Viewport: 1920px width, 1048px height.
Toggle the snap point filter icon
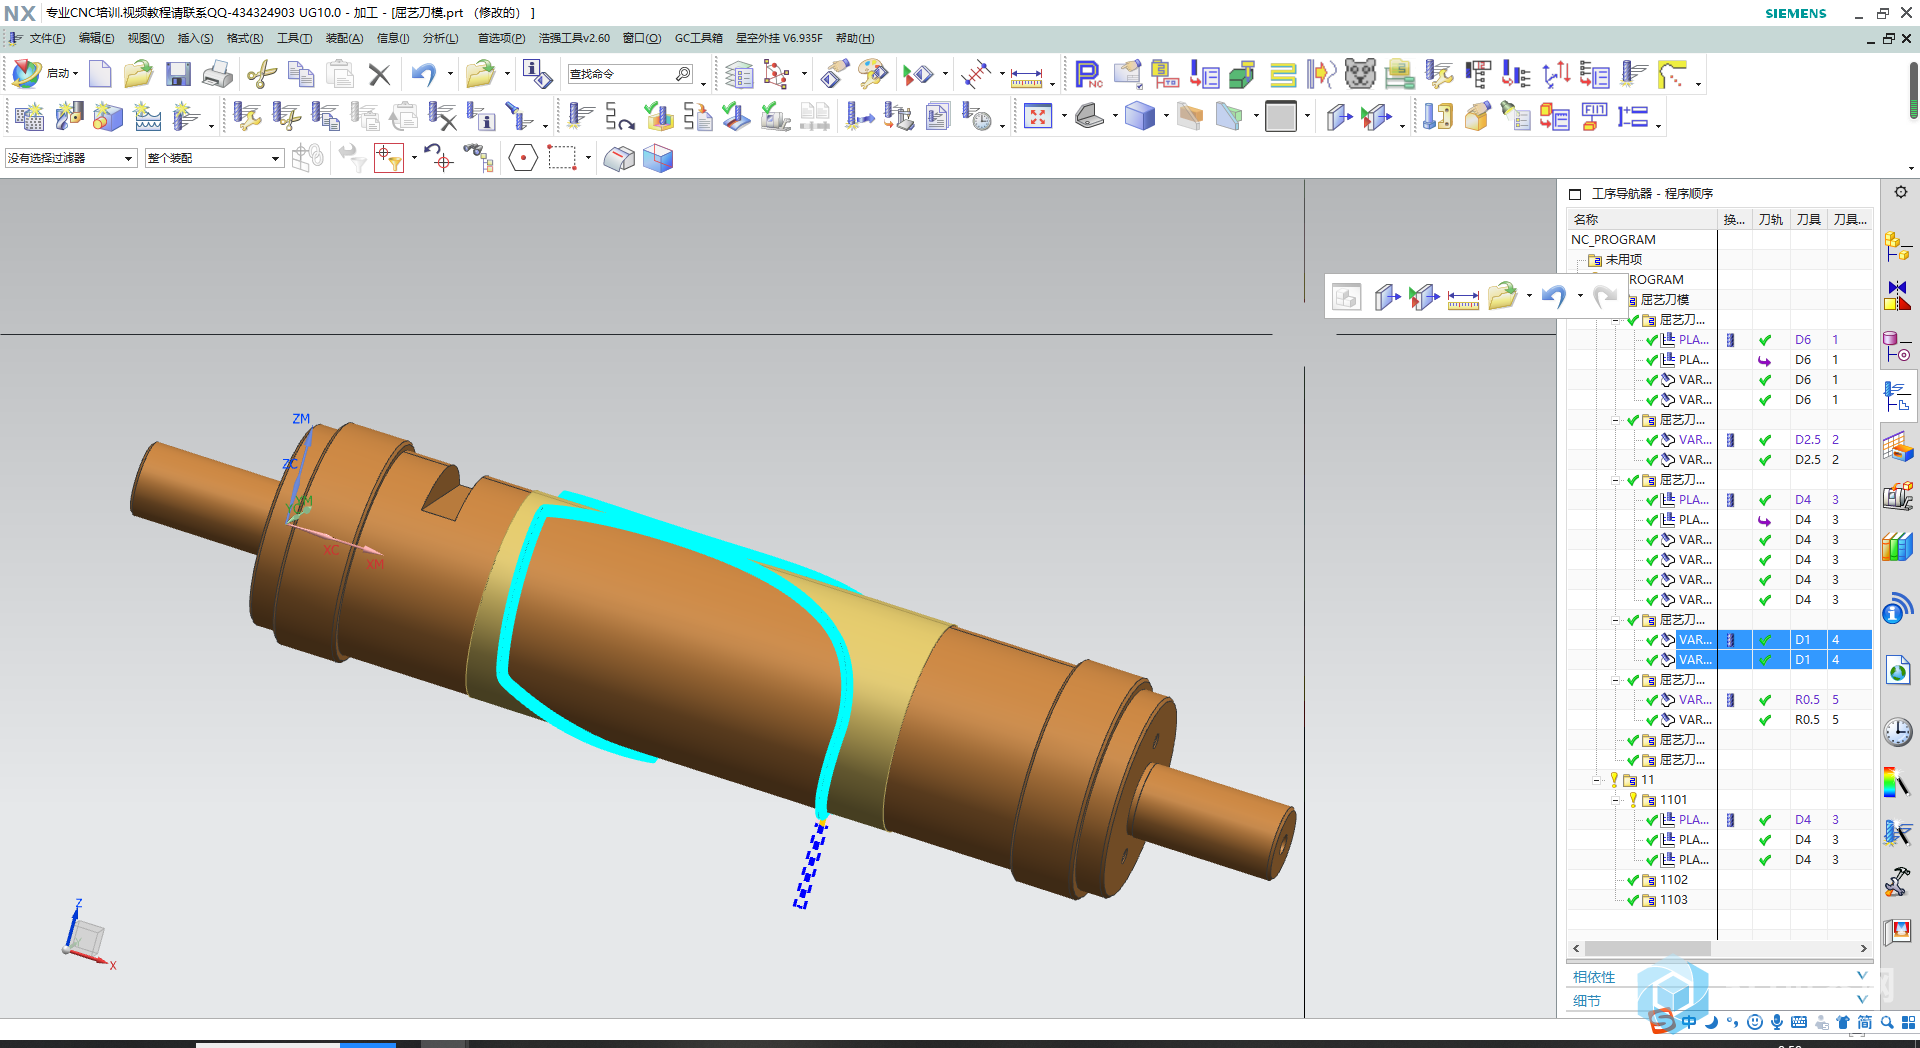coord(388,158)
